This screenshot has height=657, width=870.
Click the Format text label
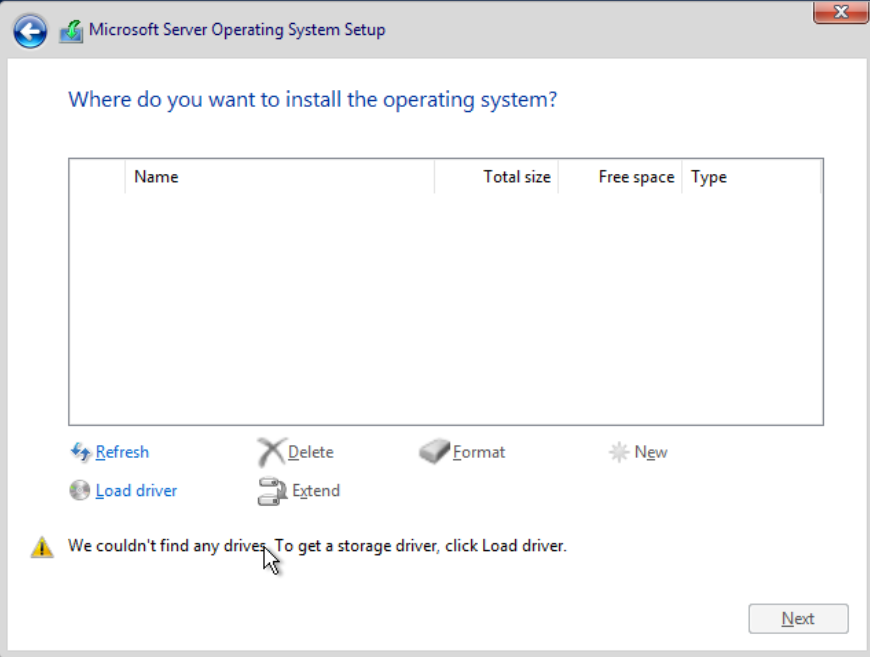click(479, 452)
